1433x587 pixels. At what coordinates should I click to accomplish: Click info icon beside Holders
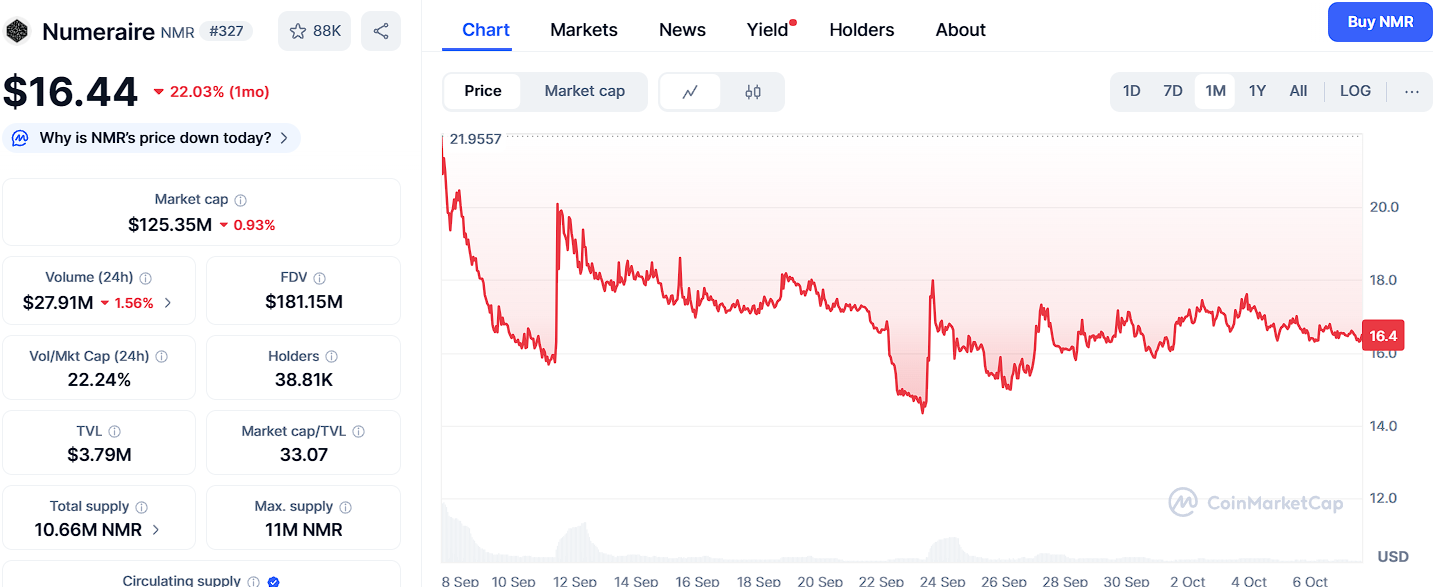point(332,357)
